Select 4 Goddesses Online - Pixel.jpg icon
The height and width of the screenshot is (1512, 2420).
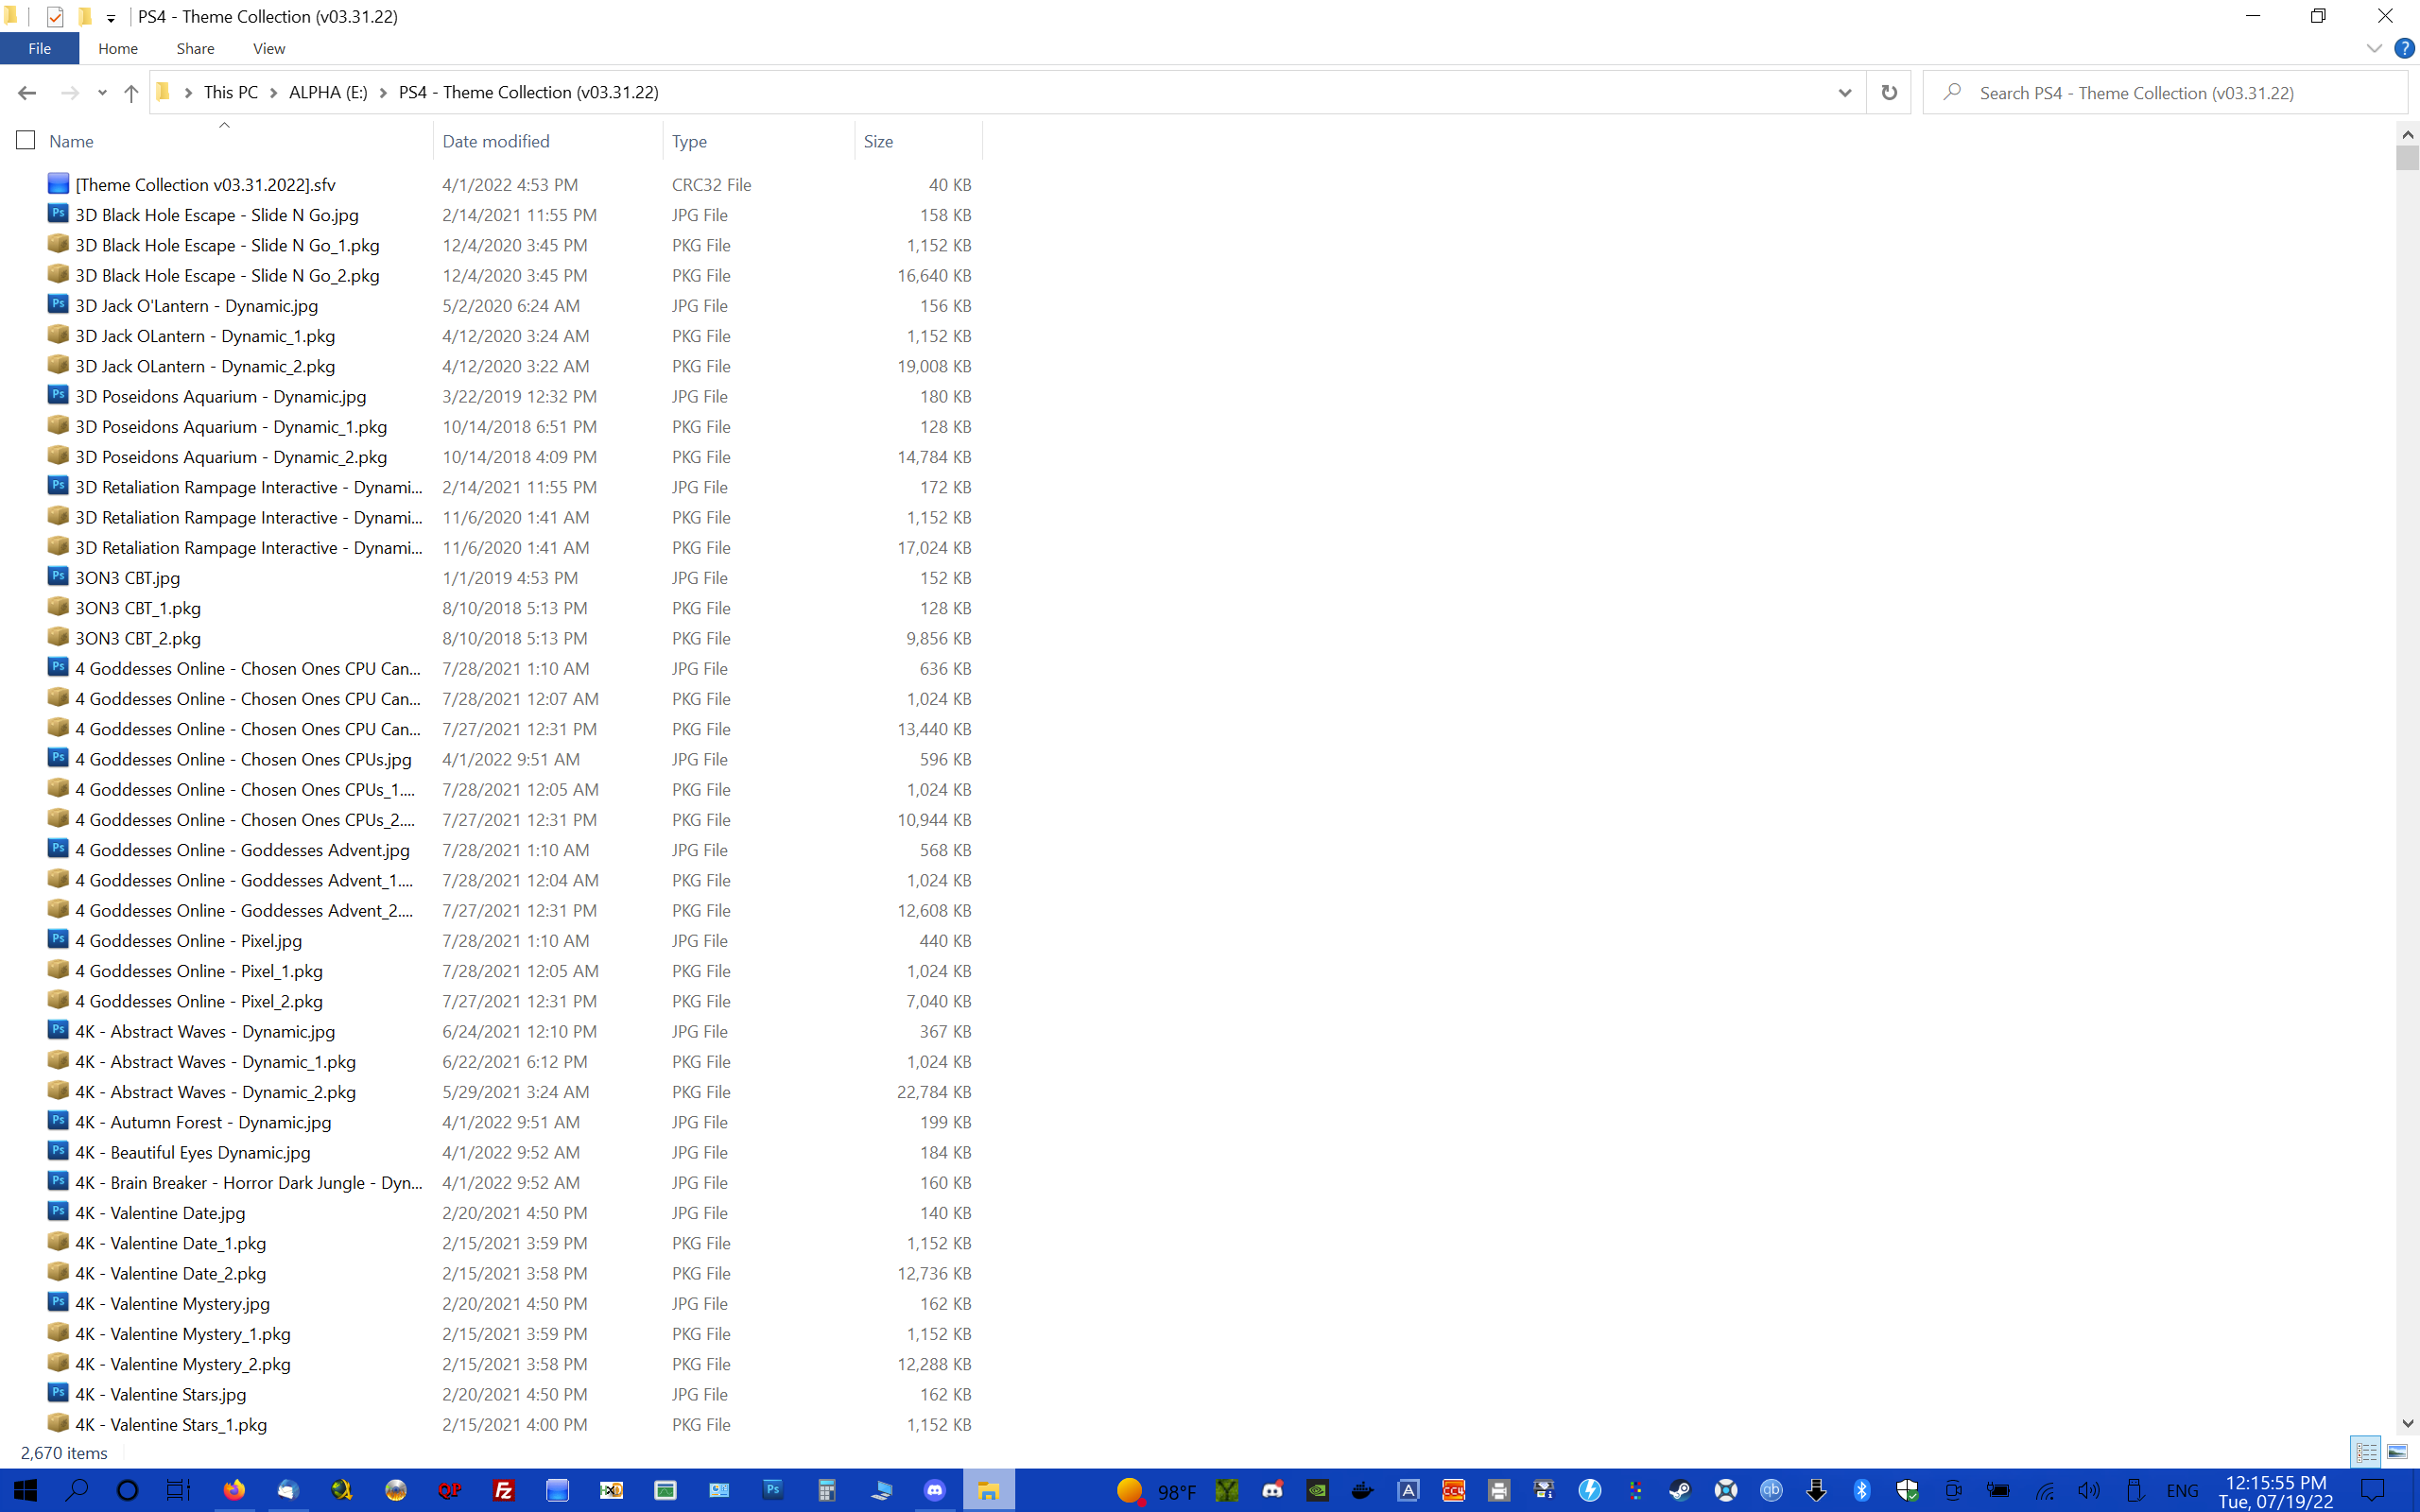point(59,940)
